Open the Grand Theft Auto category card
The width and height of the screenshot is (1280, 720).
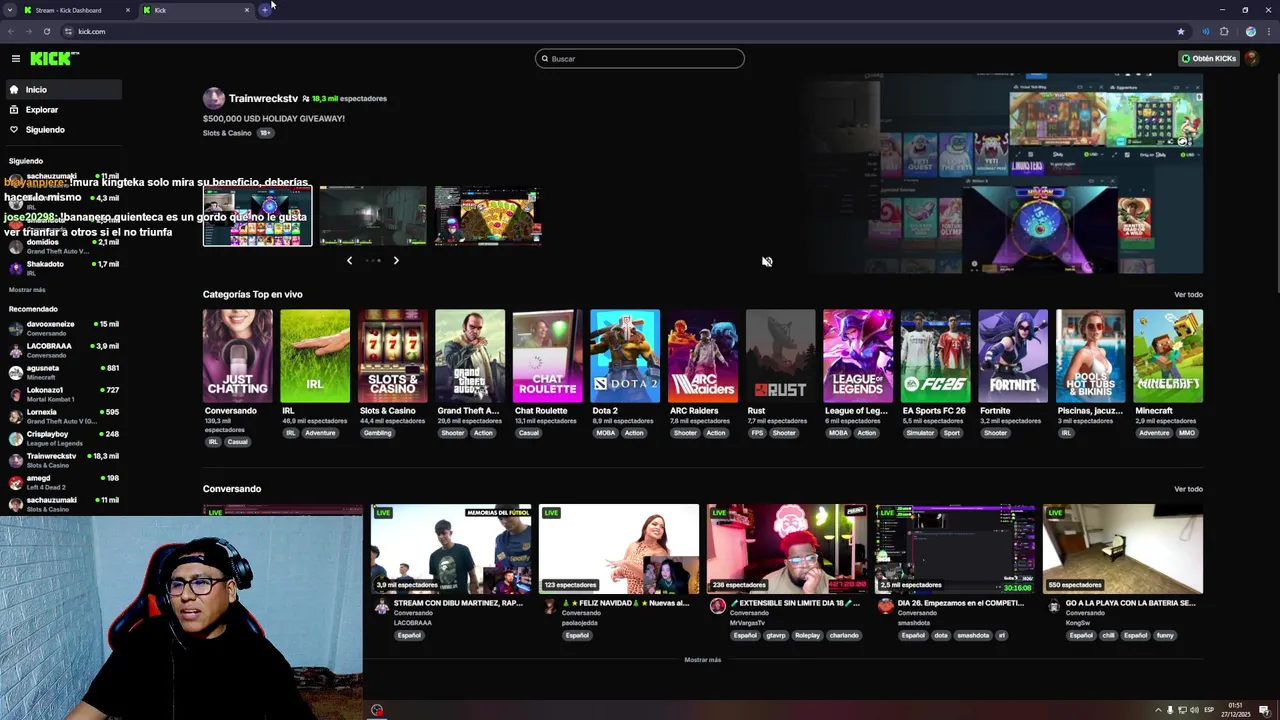click(x=470, y=356)
